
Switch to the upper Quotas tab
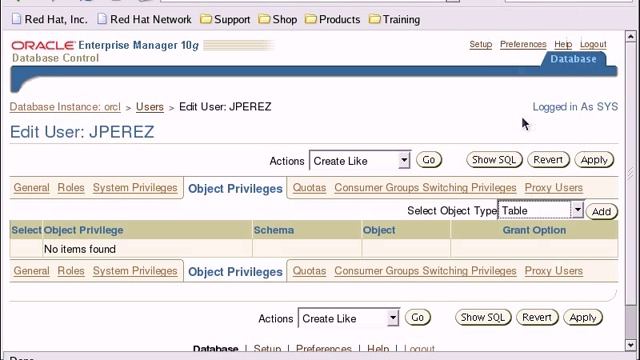click(309, 188)
